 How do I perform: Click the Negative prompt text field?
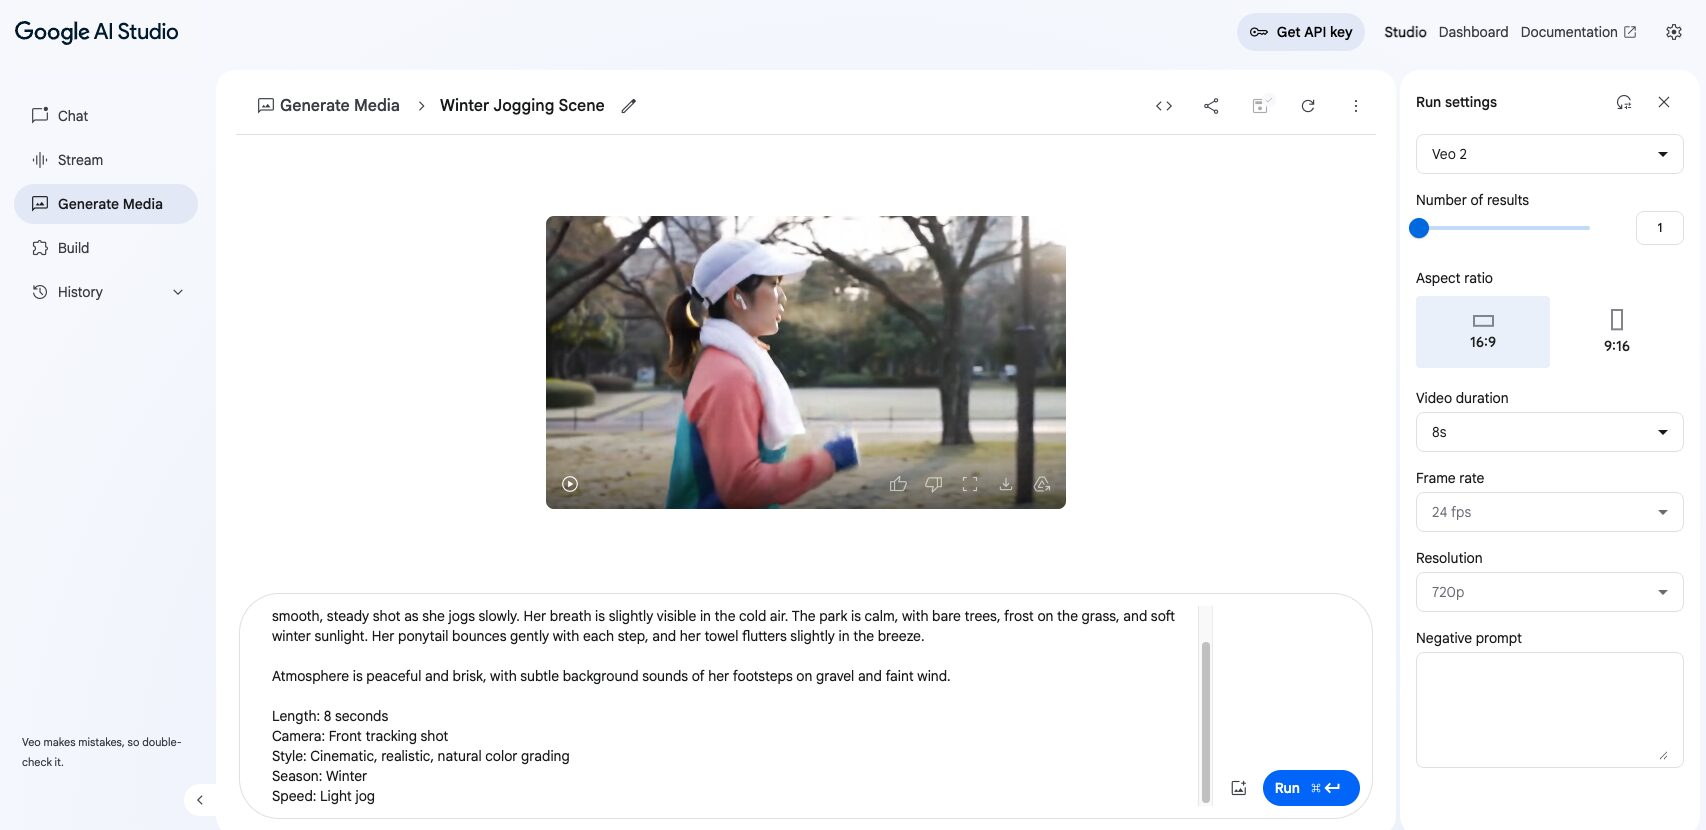pyautogui.click(x=1550, y=710)
